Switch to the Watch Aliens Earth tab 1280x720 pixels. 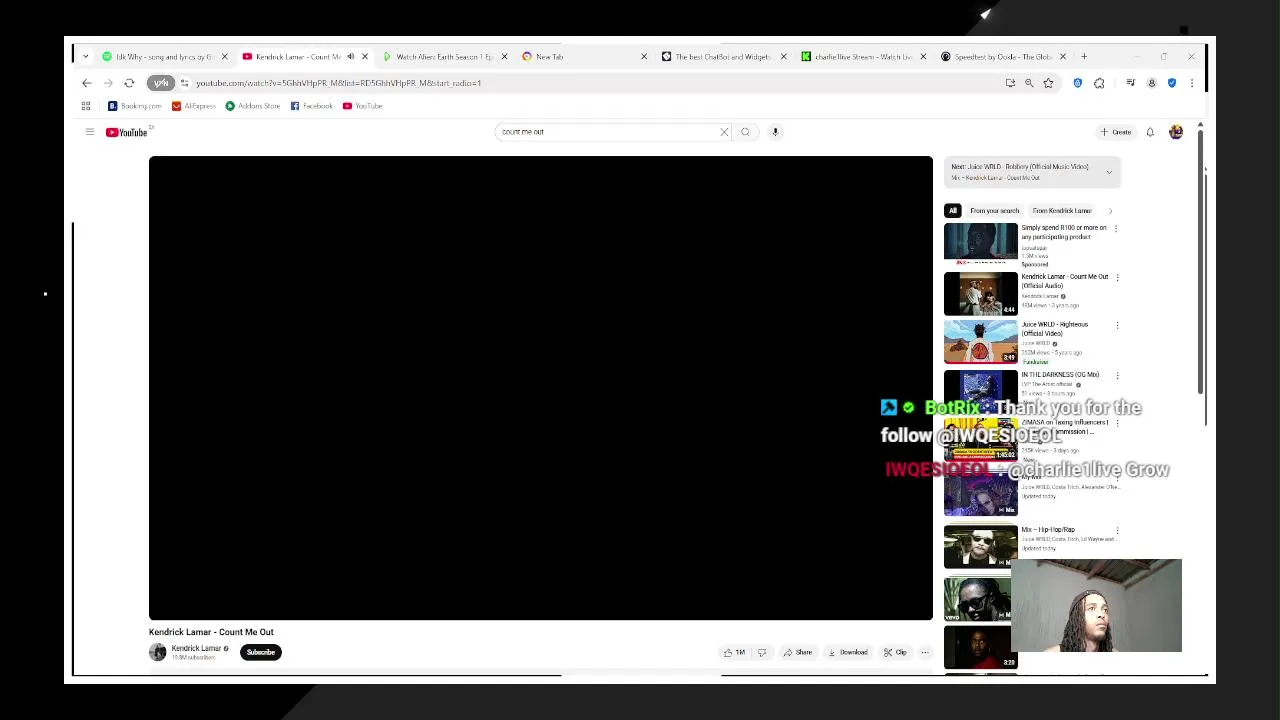(x=444, y=57)
